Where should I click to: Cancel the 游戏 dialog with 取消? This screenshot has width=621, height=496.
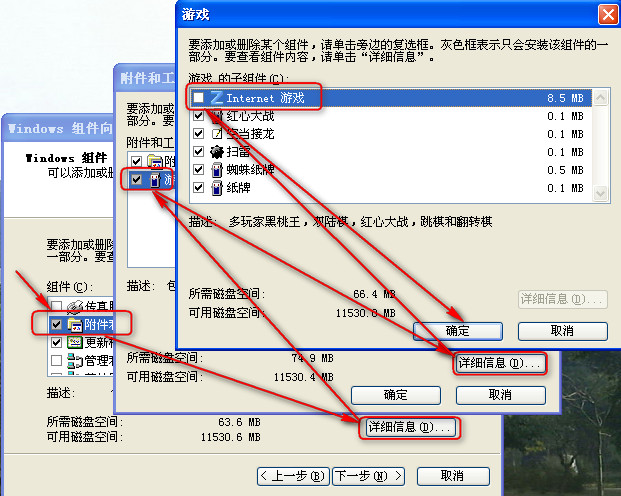coord(563,331)
